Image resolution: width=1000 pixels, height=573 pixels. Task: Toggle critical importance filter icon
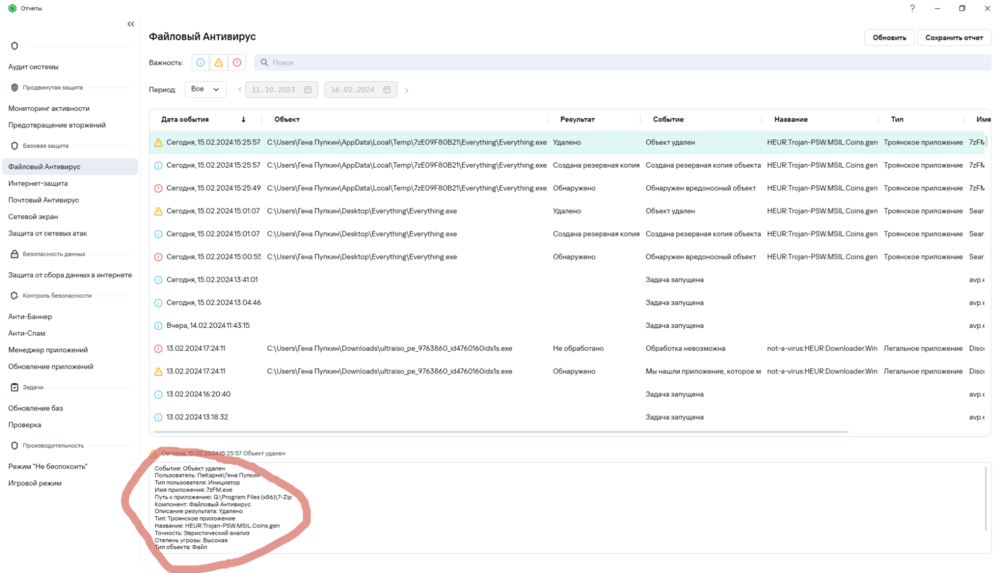click(x=237, y=63)
